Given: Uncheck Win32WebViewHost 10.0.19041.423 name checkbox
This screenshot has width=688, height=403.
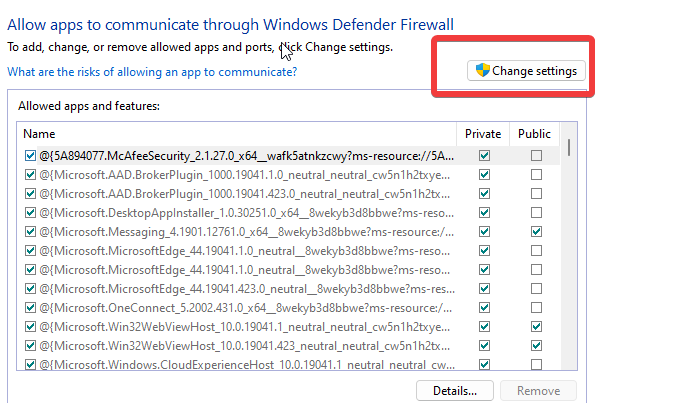Looking at the screenshot, I should point(30,345).
